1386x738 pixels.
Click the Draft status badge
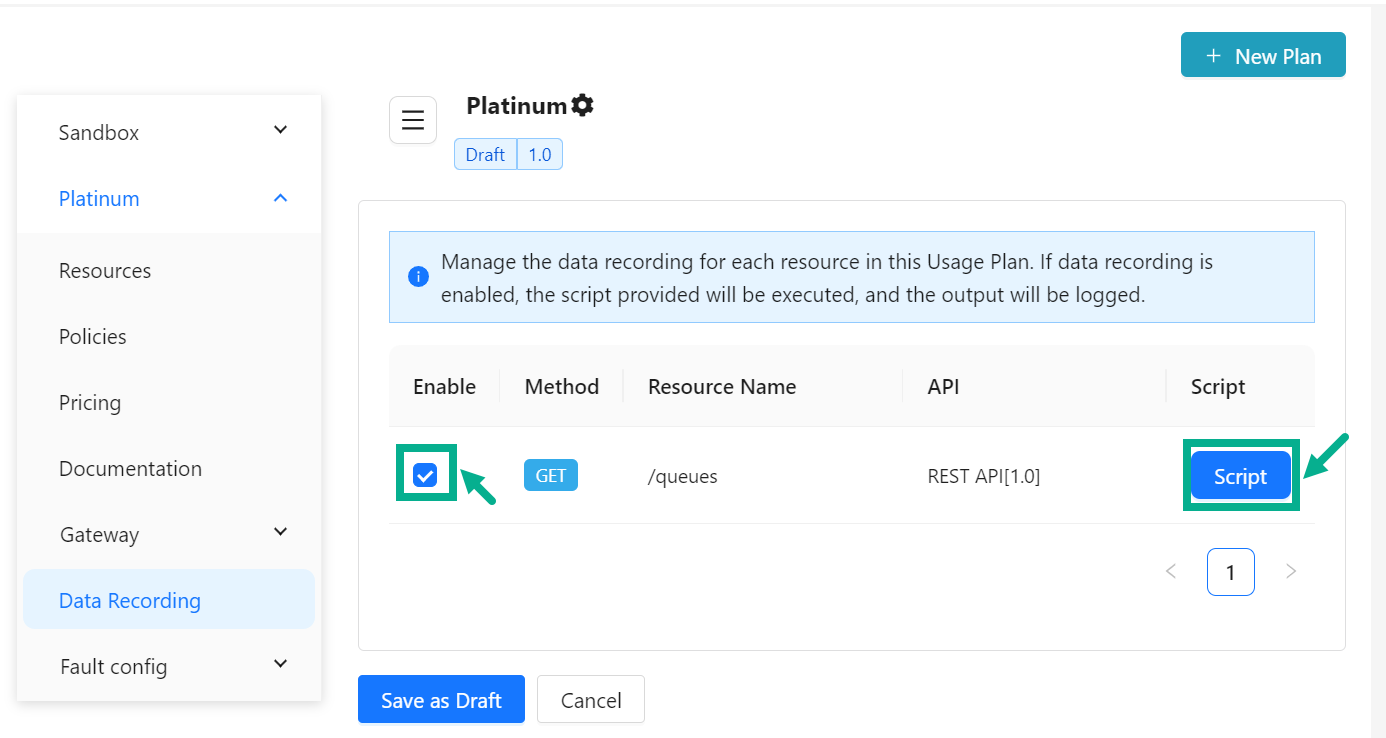484,154
